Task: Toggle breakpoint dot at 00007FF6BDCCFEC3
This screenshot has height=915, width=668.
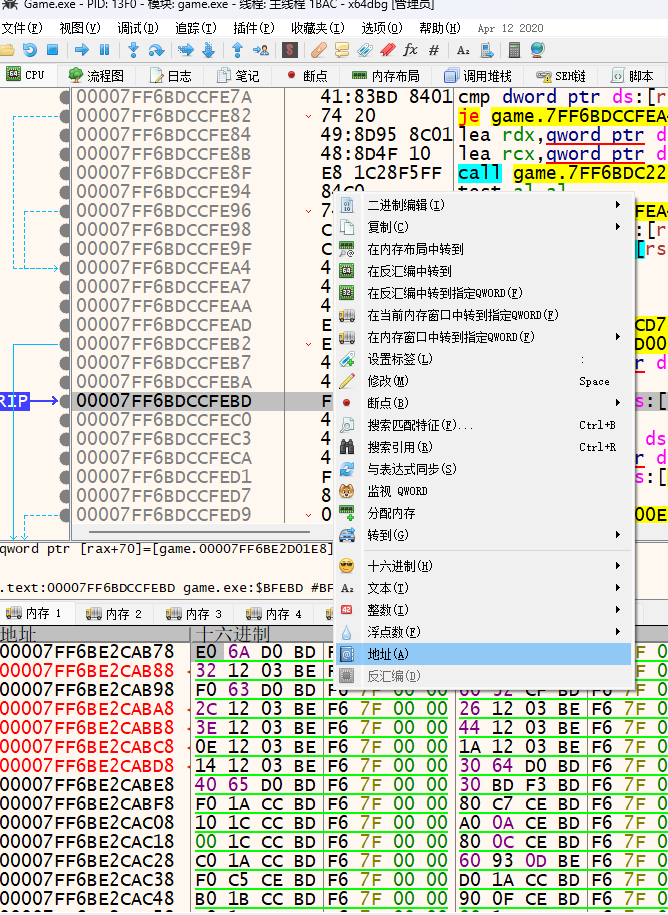Action: click(65, 438)
